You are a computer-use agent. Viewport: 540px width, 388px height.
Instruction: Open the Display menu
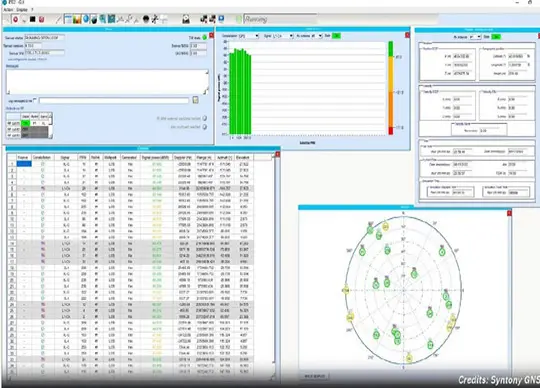click(22, 10)
